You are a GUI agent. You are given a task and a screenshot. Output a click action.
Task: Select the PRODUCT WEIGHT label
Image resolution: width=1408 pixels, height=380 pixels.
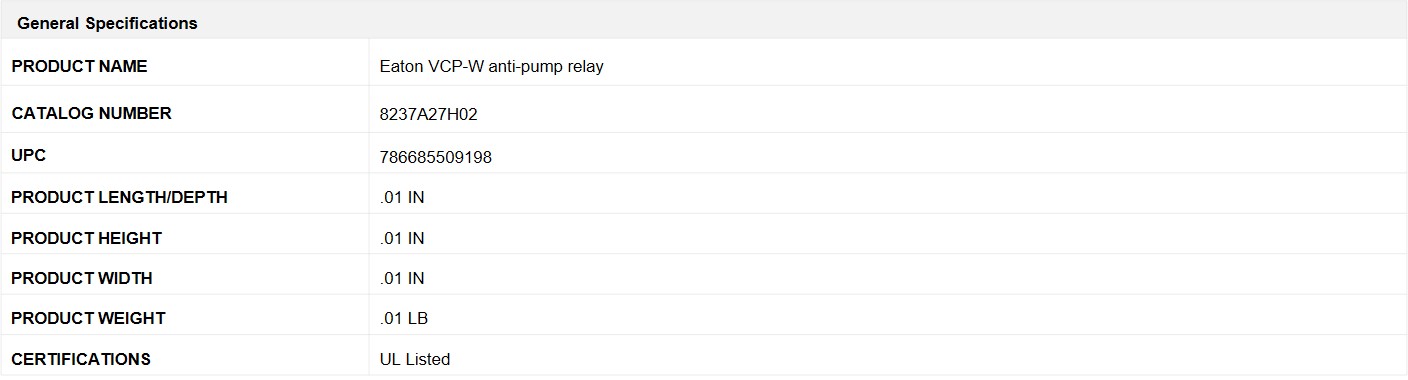[88, 318]
